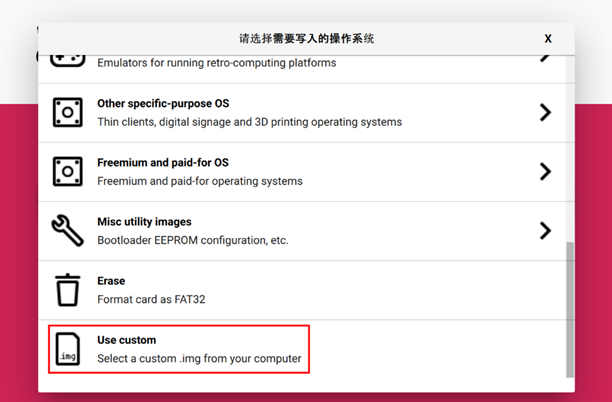Viewport: 612px width, 402px height.
Task: Select the Use custom option label
Action: pos(127,340)
